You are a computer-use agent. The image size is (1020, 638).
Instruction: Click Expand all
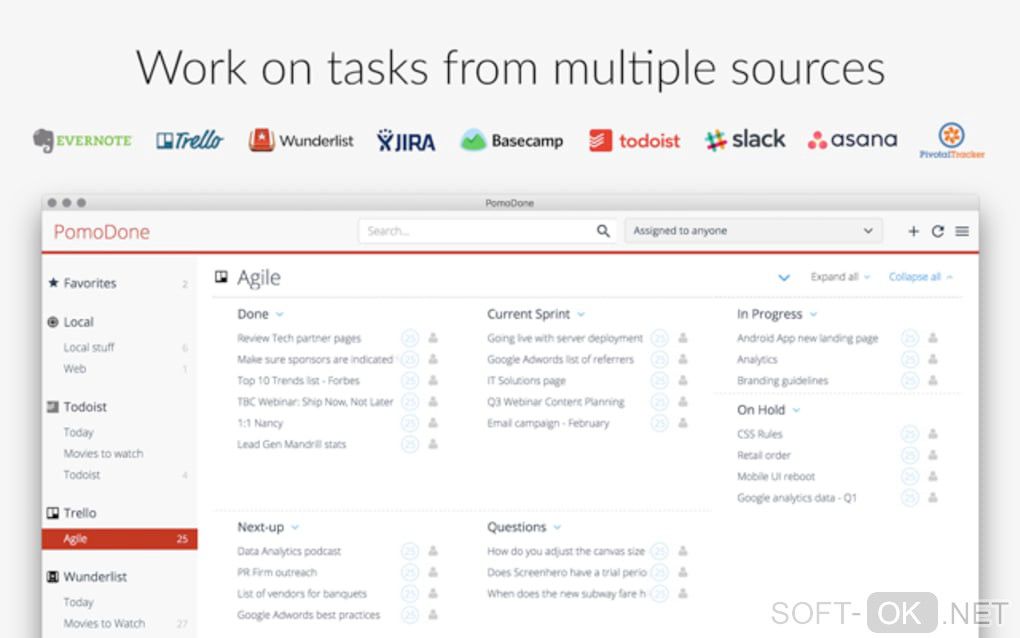click(839, 277)
